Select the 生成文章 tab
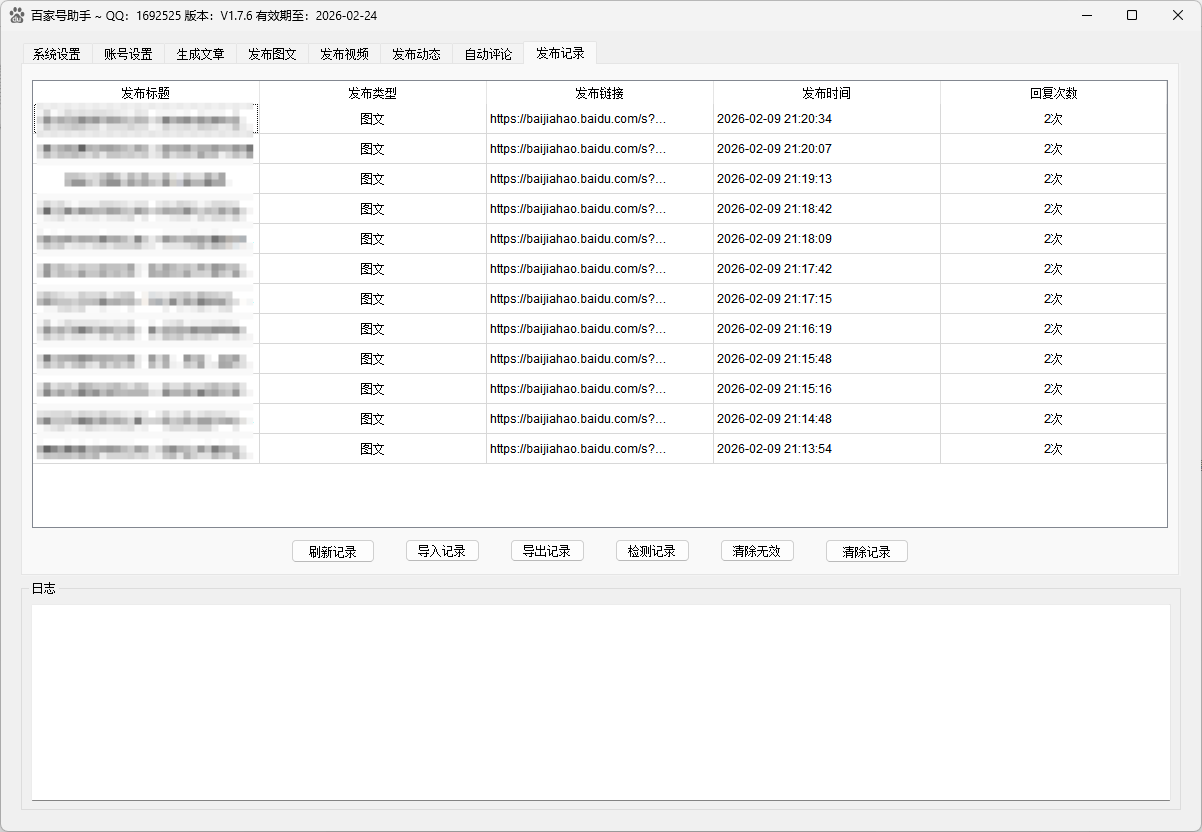 tap(199, 54)
